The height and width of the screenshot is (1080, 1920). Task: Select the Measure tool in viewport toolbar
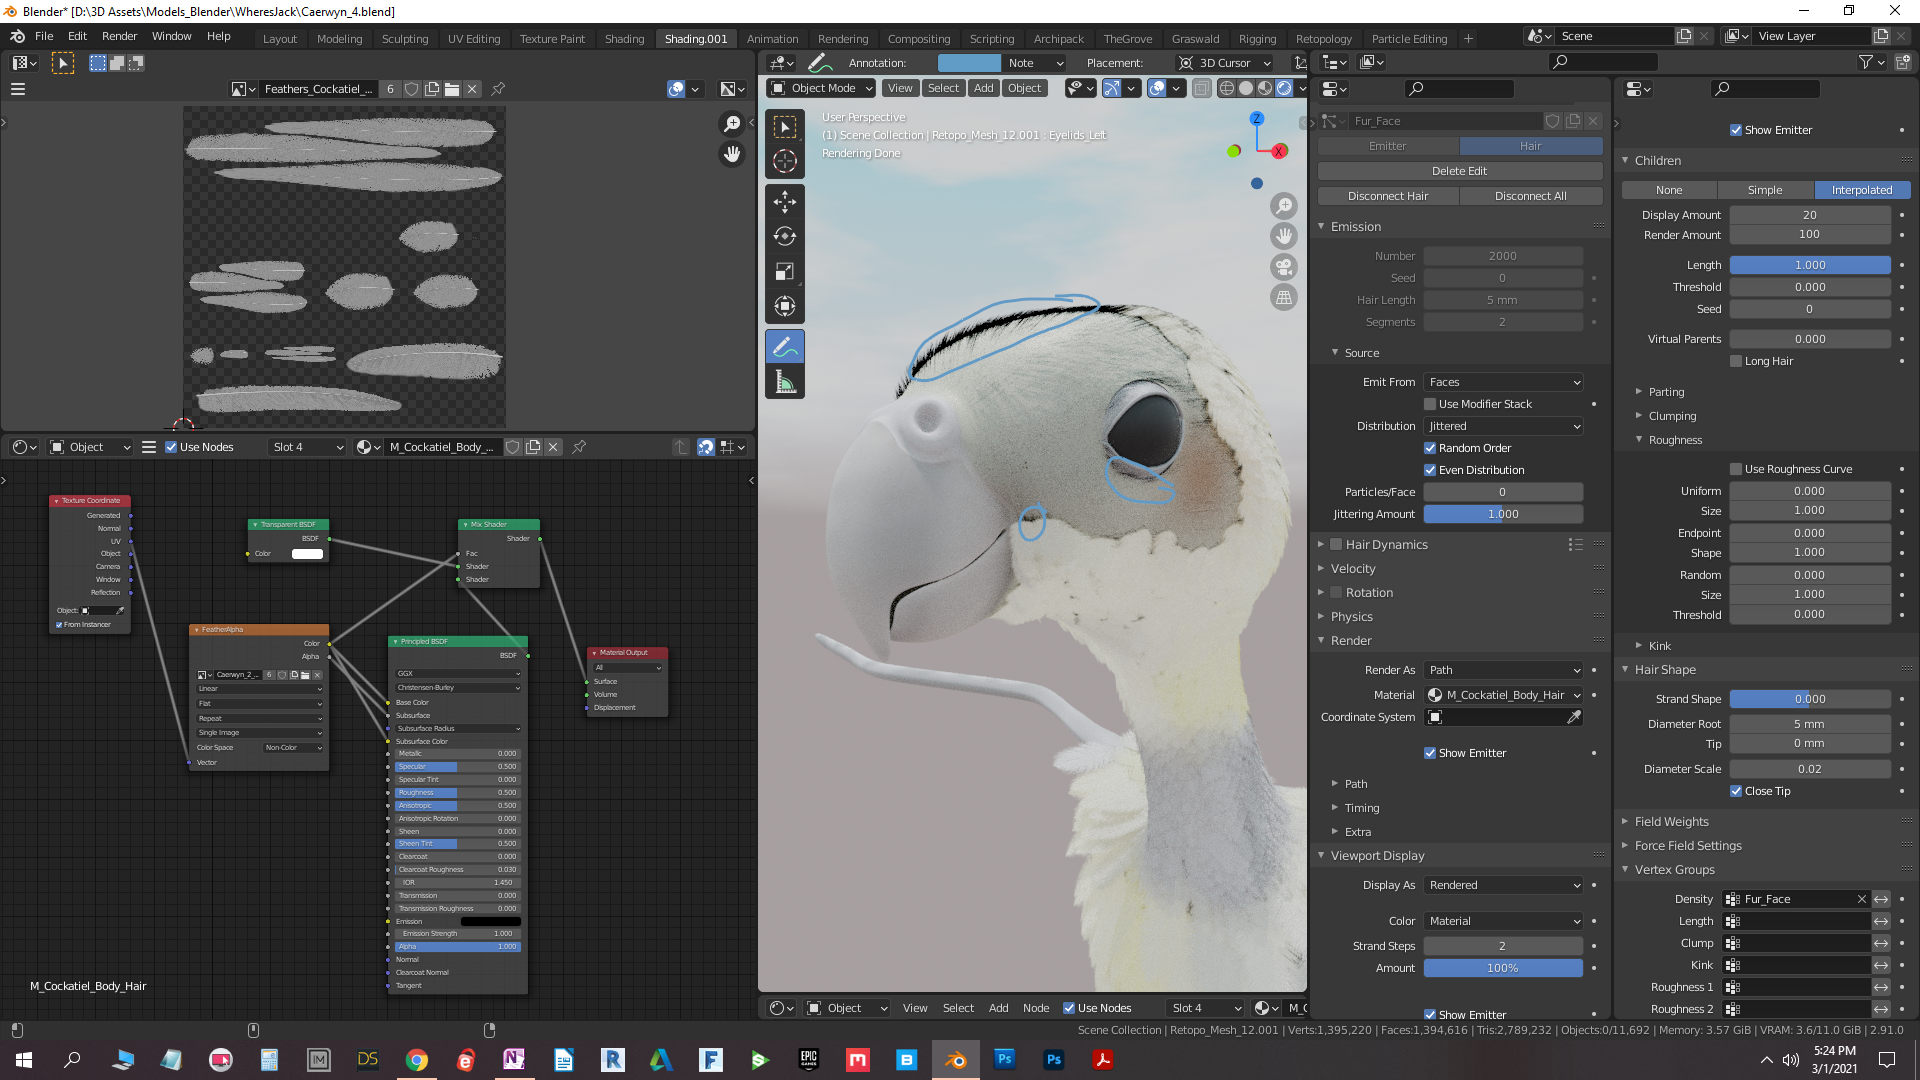[785, 382]
